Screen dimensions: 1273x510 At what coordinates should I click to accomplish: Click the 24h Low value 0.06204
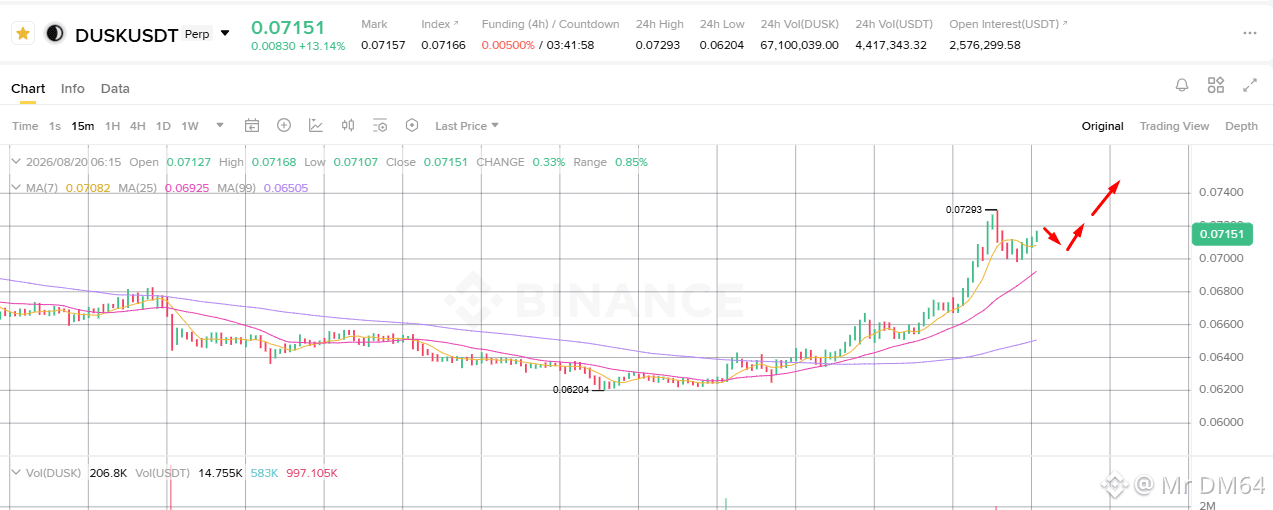pos(722,45)
